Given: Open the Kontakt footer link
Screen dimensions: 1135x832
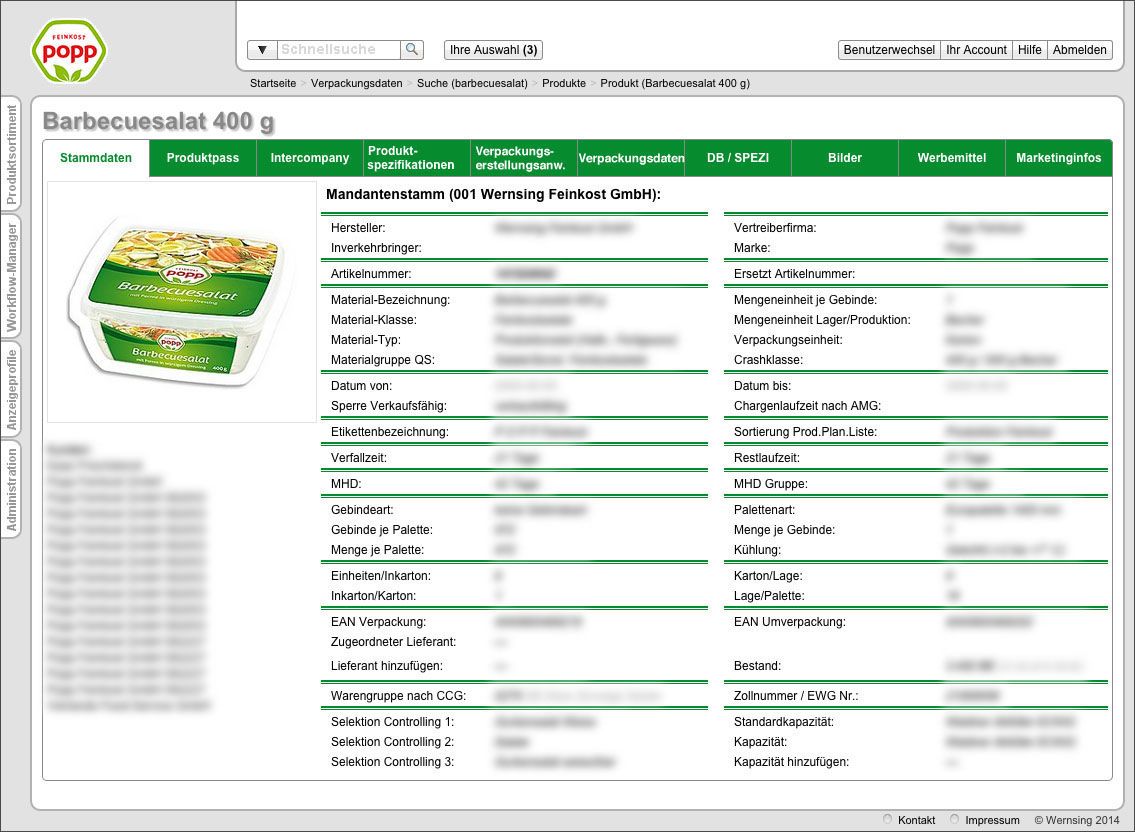Looking at the screenshot, I should click(x=916, y=820).
